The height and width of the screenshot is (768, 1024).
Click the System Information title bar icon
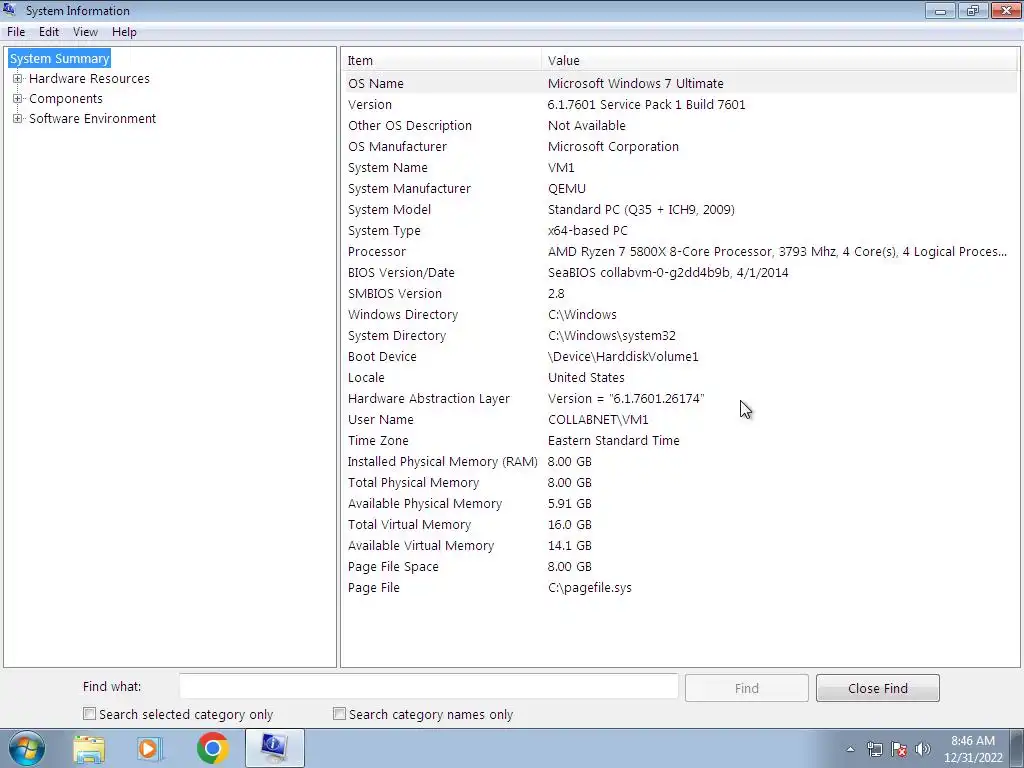click(x=9, y=9)
